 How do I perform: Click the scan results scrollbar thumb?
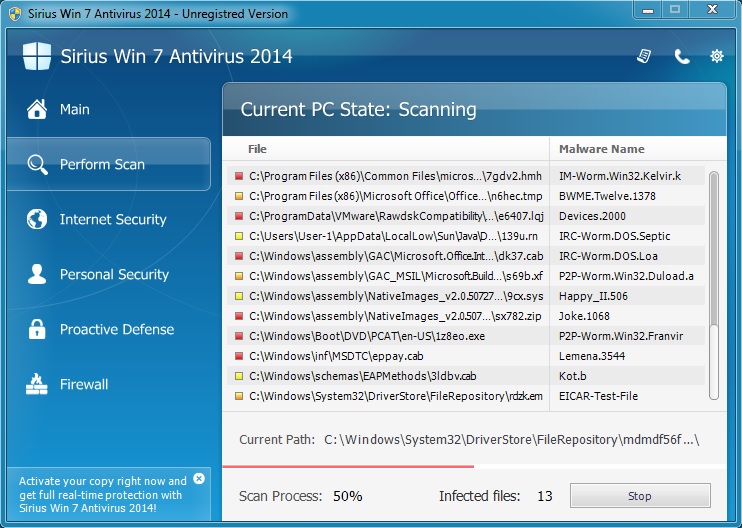pyautogui.click(x=713, y=250)
